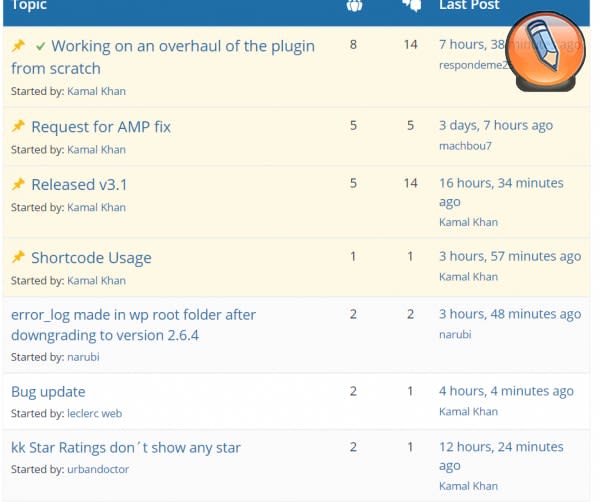Image resolution: width=600 pixels, height=502 pixels.
Task: Open the Request for AMP fix topic
Action: tap(101, 127)
